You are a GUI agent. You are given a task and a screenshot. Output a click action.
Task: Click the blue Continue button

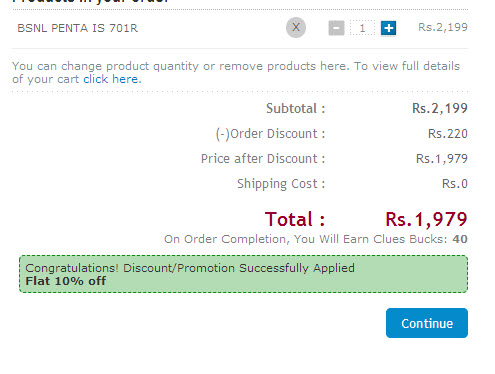(427, 323)
